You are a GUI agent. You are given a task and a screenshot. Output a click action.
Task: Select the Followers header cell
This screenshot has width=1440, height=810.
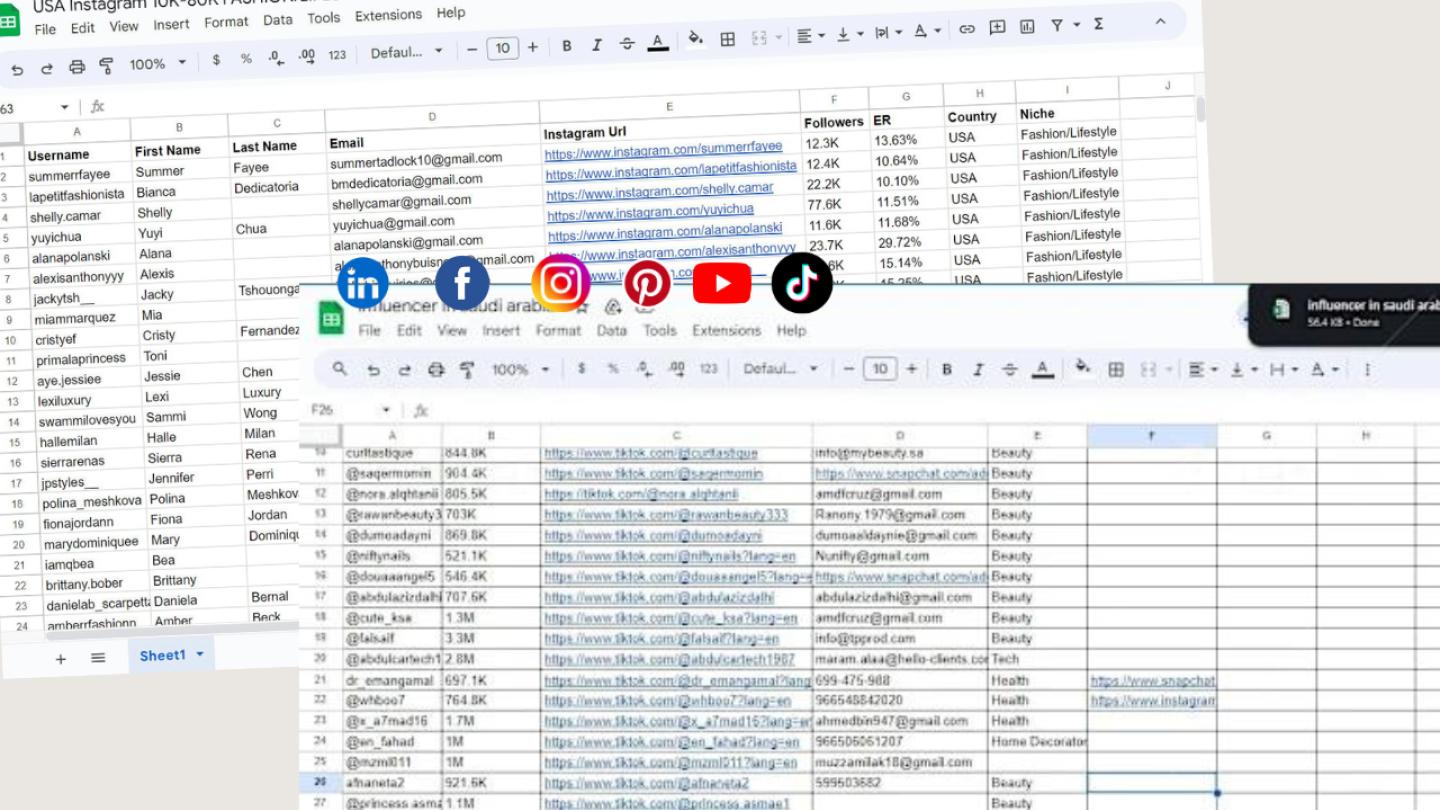tap(834, 122)
